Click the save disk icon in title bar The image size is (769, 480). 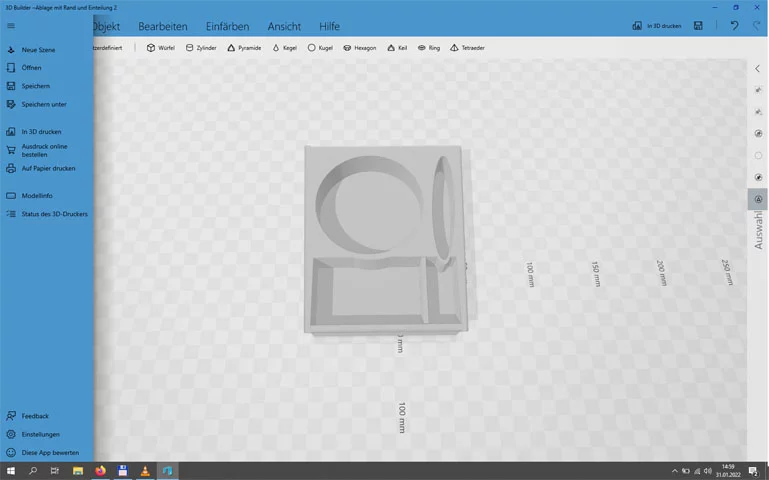[698, 26]
